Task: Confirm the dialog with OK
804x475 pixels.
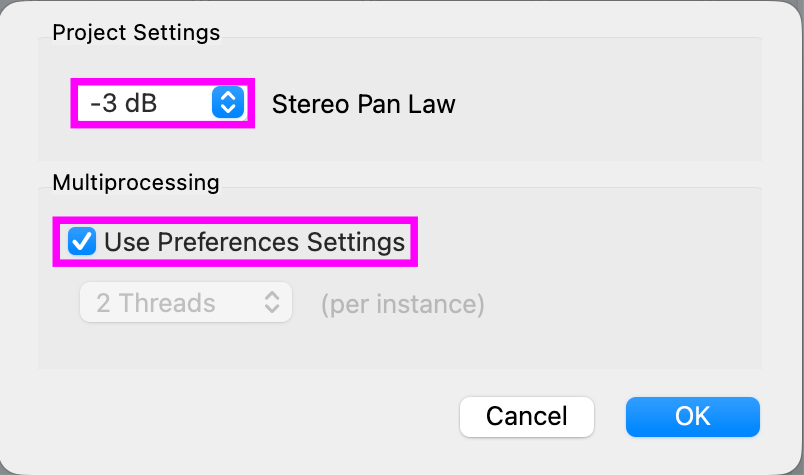Action: pyautogui.click(x=692, y=416)
